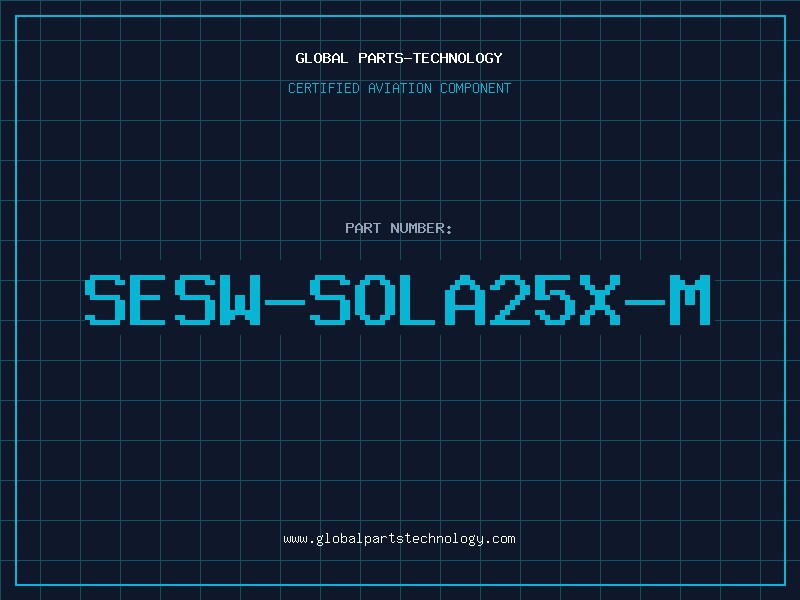The width and height of the screenshot is (800, 600).
Task: Select the word CERTIFIED in subtitle
Action: 324,88
